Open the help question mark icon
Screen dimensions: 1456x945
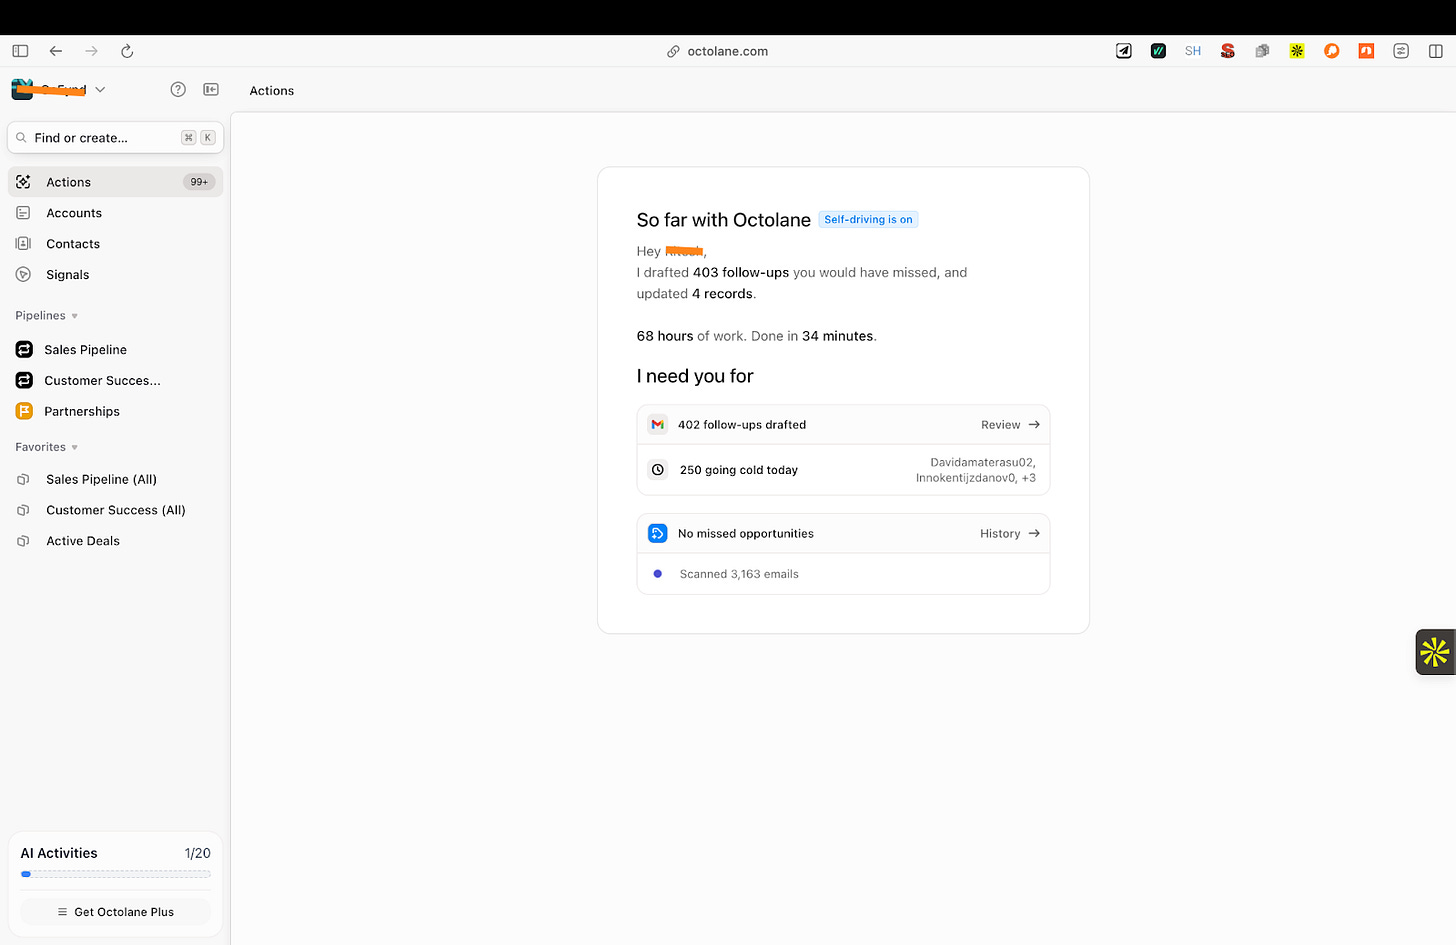[178, 89]
